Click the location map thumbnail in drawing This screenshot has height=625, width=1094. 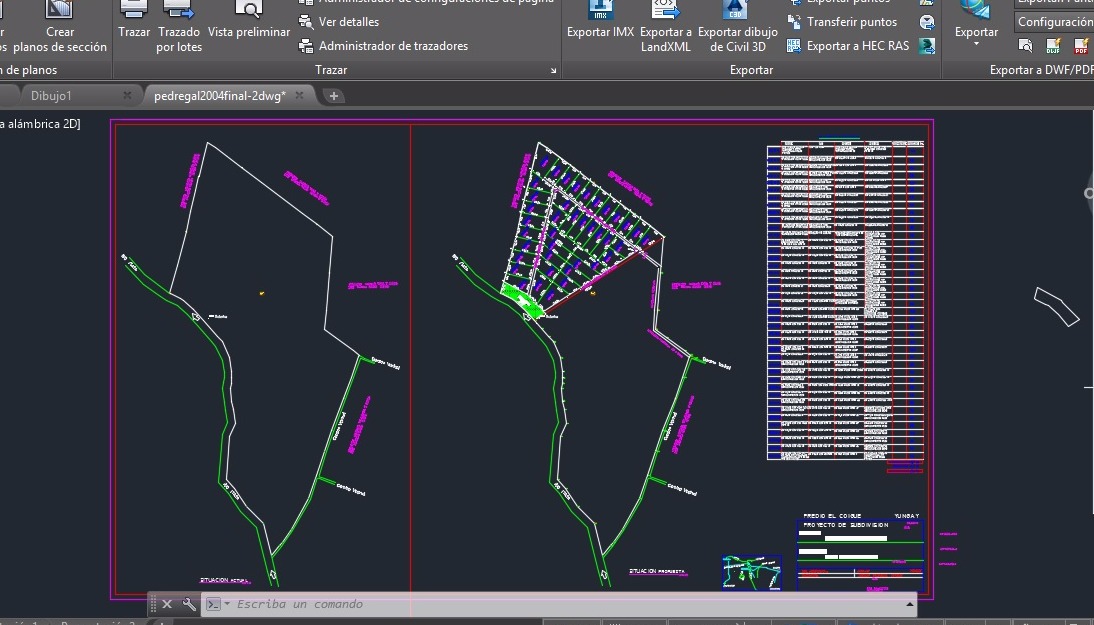(751, 573)
